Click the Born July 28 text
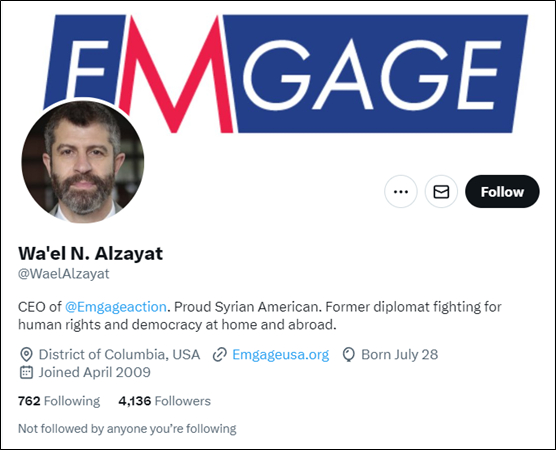 pyautogui.click(x=400, y=355)
